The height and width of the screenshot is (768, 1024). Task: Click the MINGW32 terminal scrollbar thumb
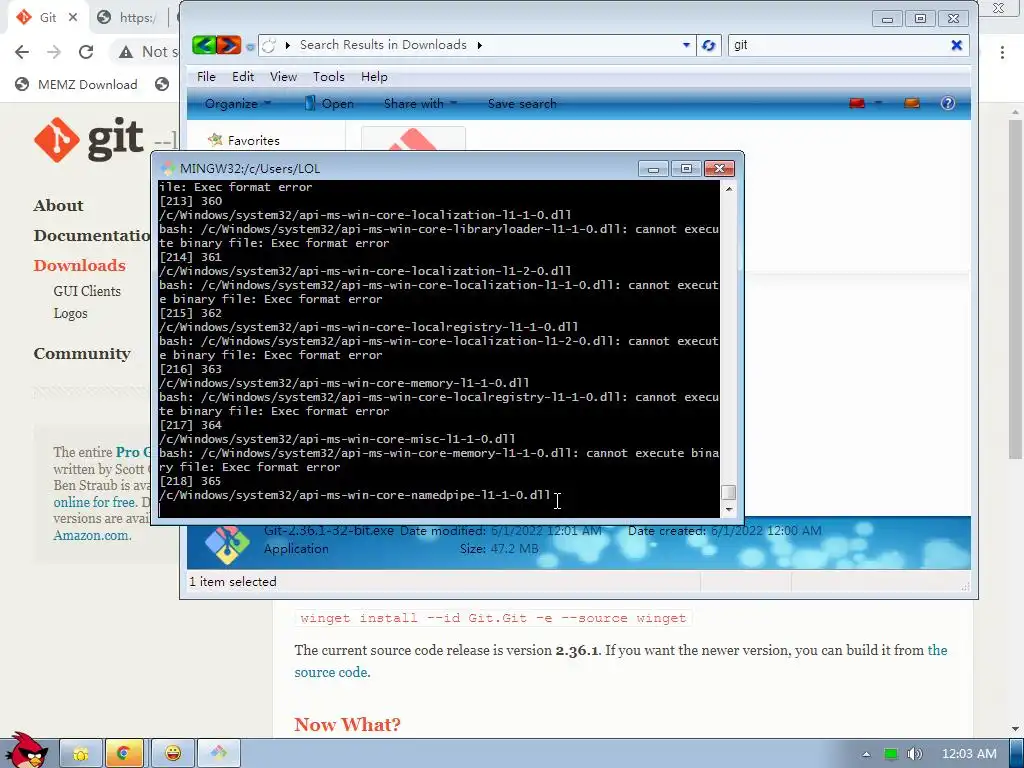coord(729,492)
